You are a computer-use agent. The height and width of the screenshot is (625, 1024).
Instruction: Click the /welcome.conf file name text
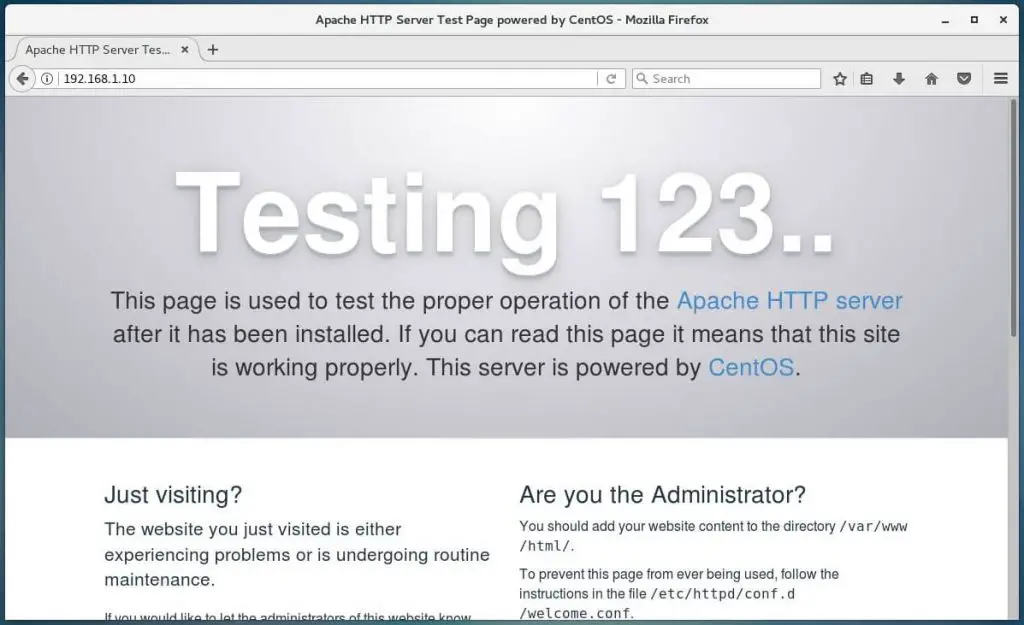pos(575,613)
